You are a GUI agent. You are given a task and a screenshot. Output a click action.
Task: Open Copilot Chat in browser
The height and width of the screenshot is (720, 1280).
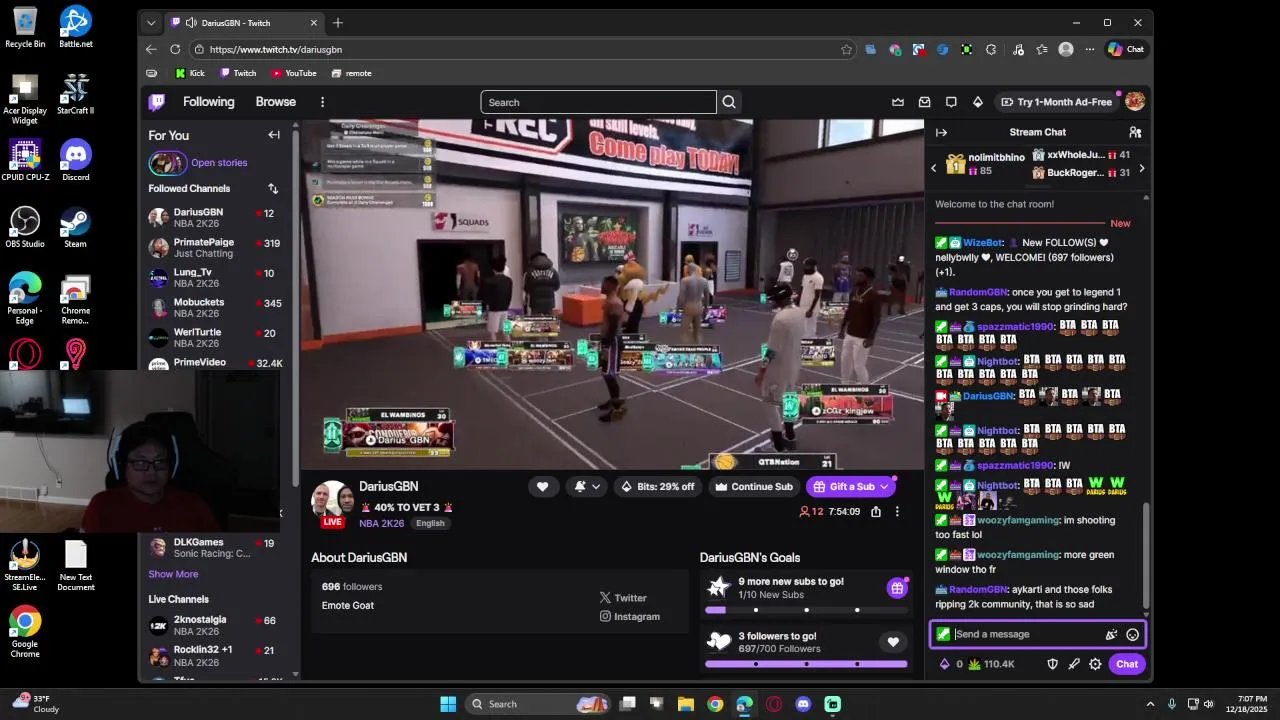pyautogui.click(x=1126, y=49)
